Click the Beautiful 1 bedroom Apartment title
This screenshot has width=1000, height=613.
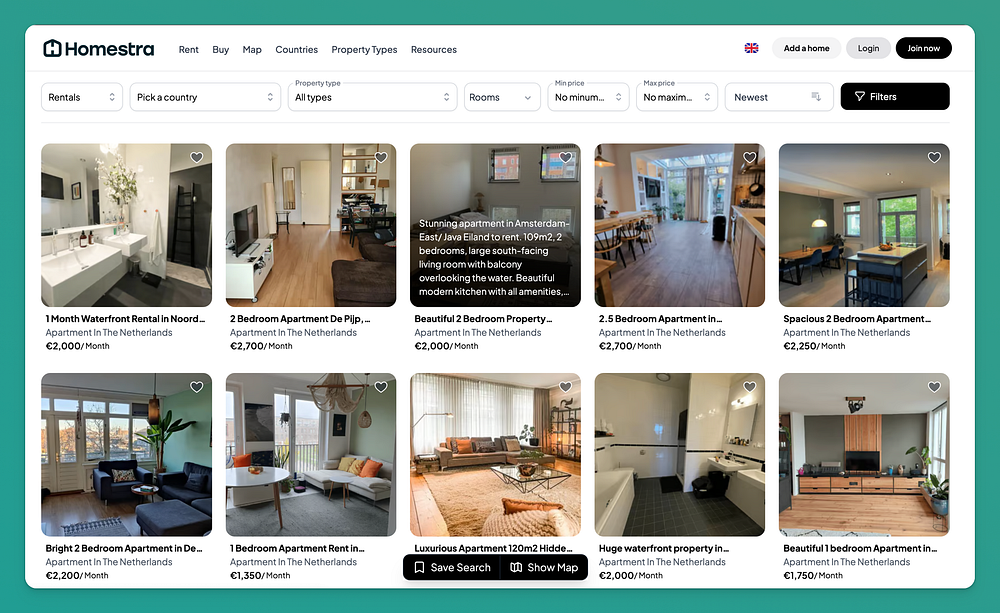pos(860,549)
